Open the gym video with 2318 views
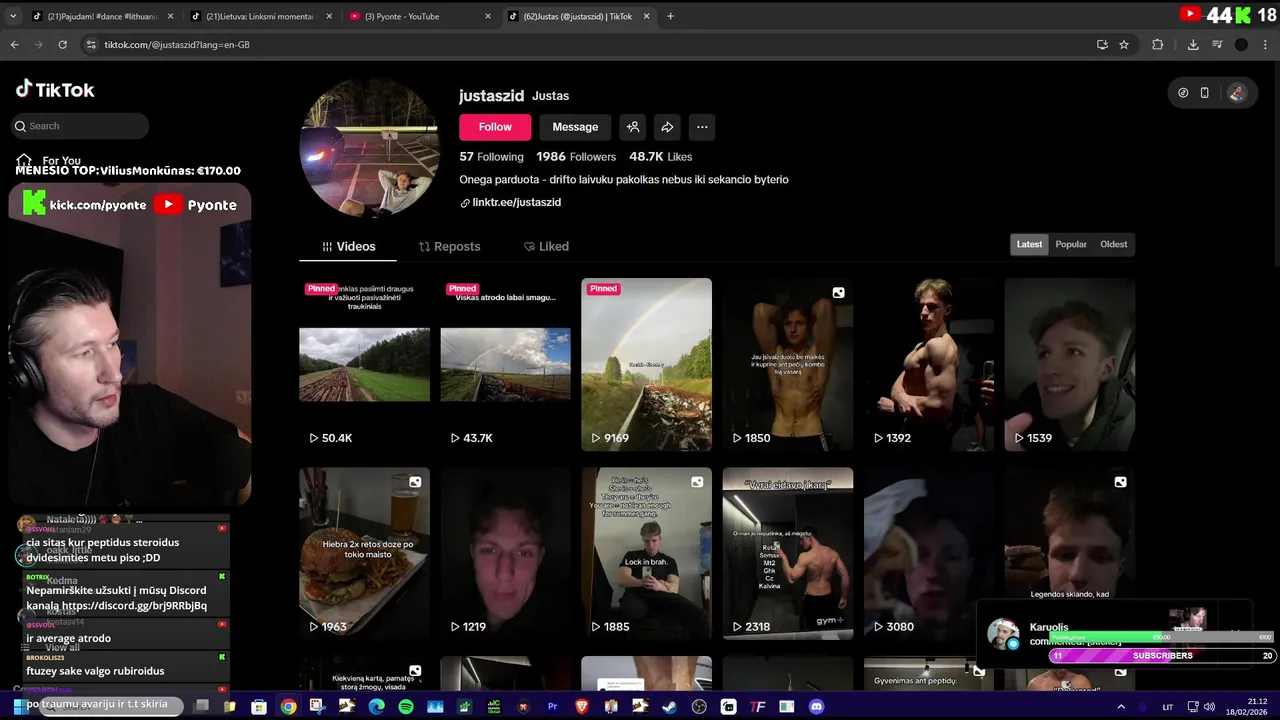1280x720 pixels. [x=788, y=553]
